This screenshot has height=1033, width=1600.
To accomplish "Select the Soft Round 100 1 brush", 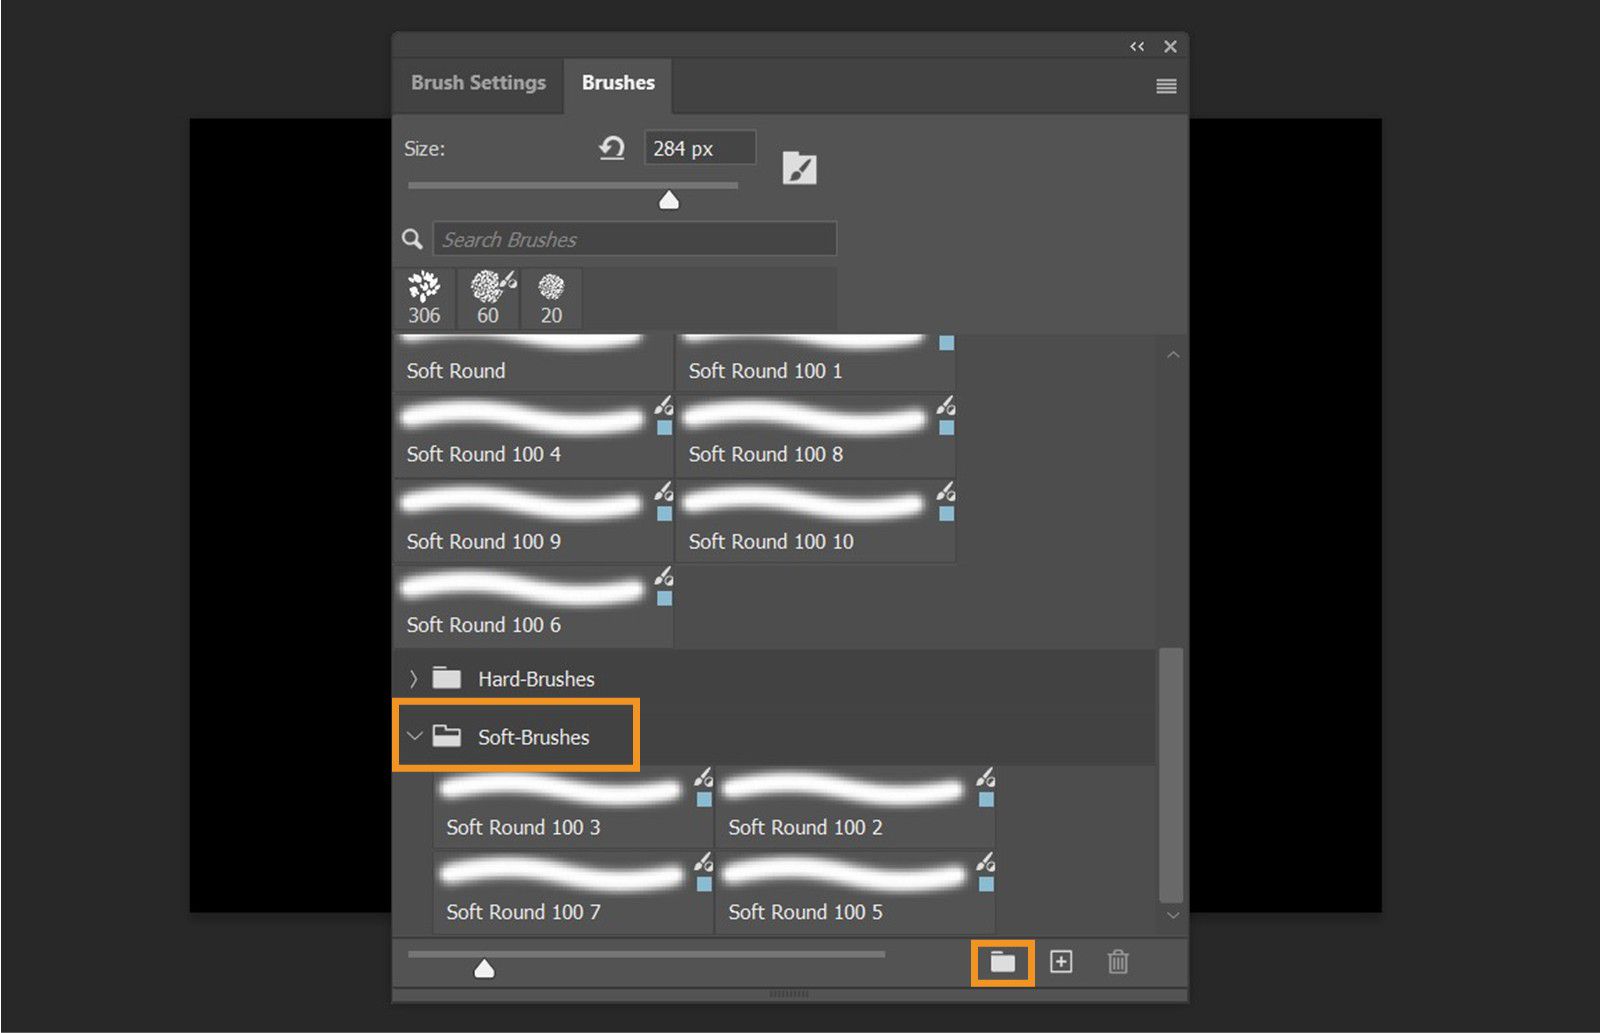I will [x=816, y=362].
